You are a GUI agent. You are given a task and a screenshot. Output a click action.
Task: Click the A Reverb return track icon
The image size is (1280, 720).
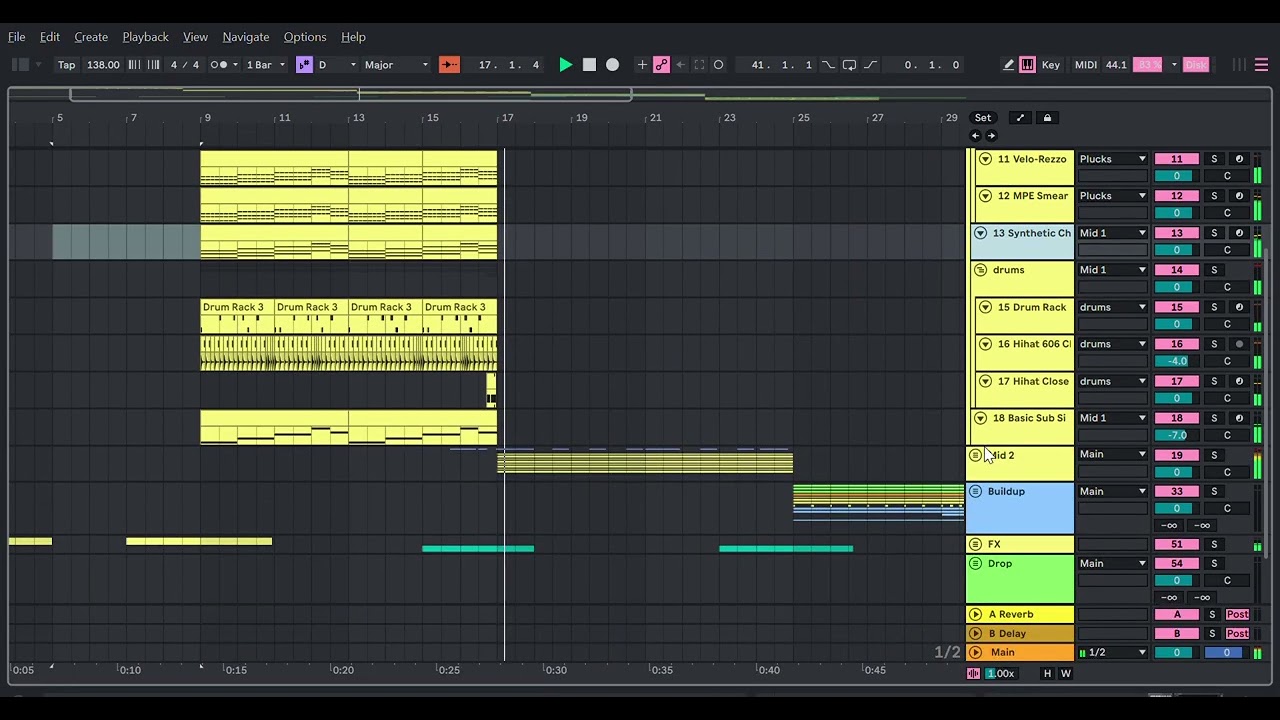[975, 614]
